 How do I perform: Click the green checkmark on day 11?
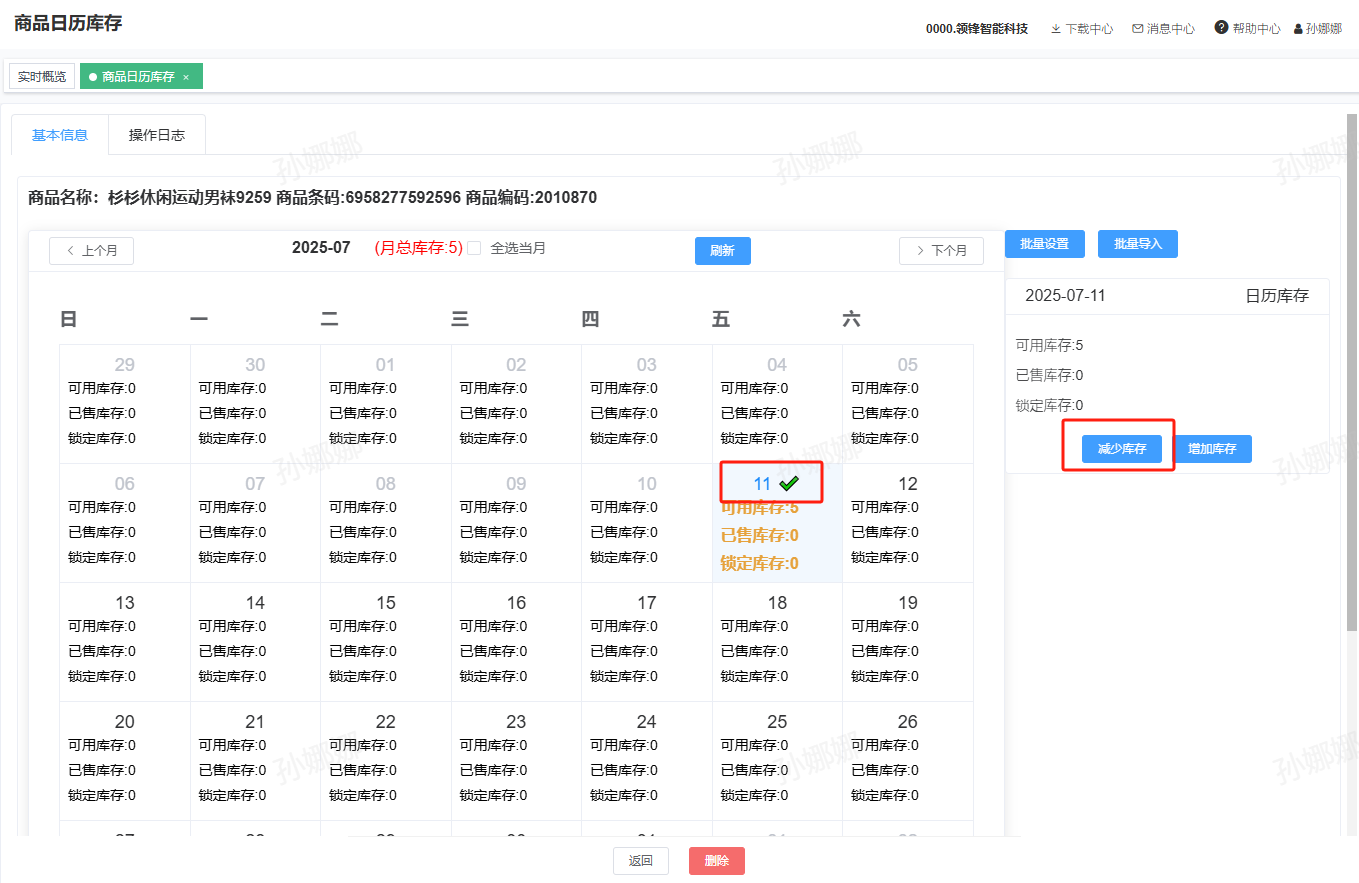(x=789, y=484)
